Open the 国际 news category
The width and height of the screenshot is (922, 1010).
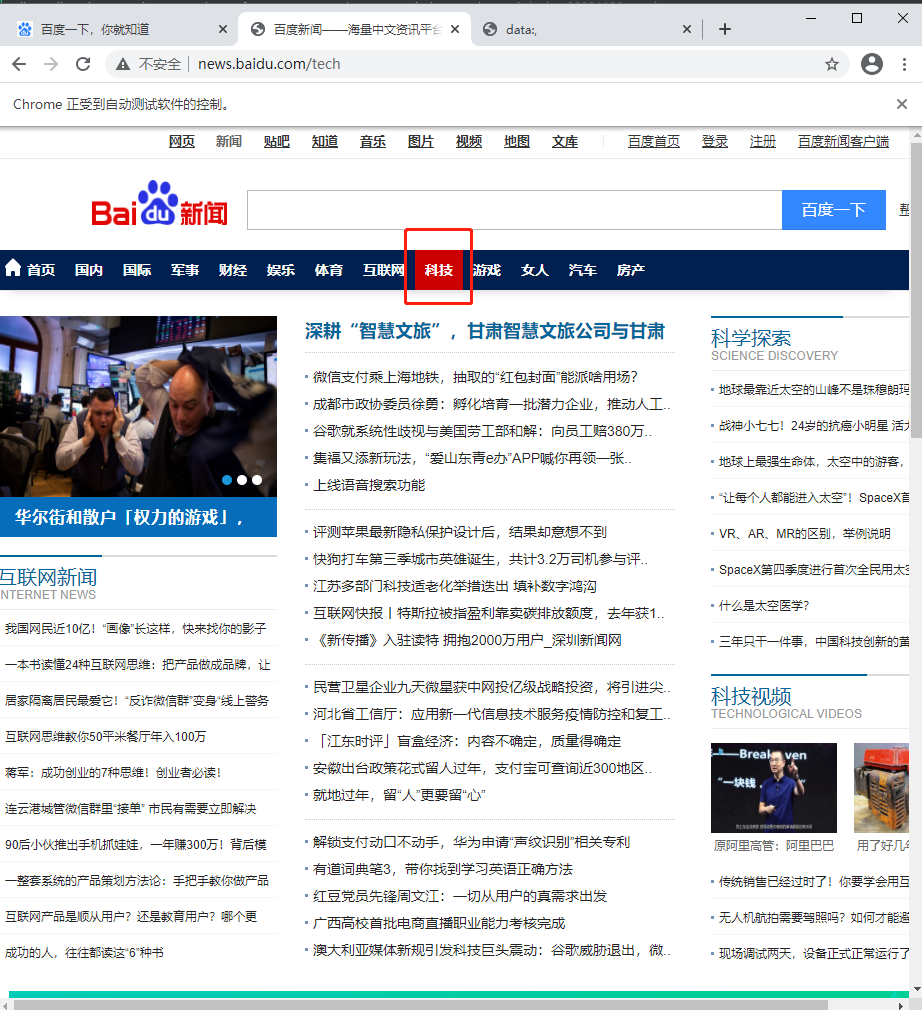(137, 270)
